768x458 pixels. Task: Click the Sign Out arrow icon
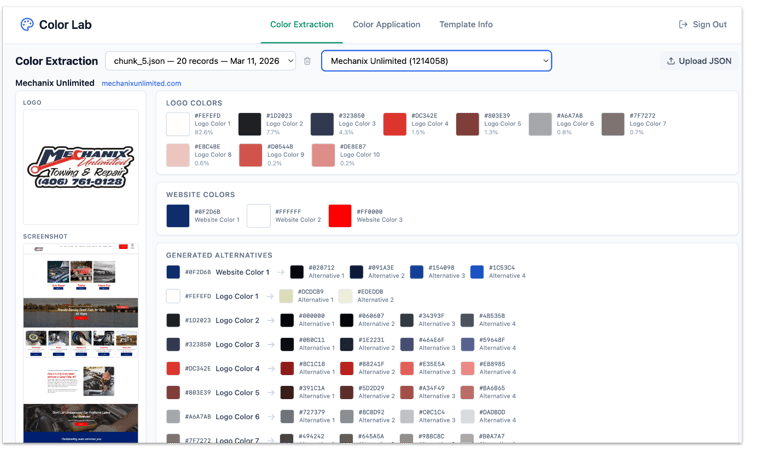[x=683, y=24]
